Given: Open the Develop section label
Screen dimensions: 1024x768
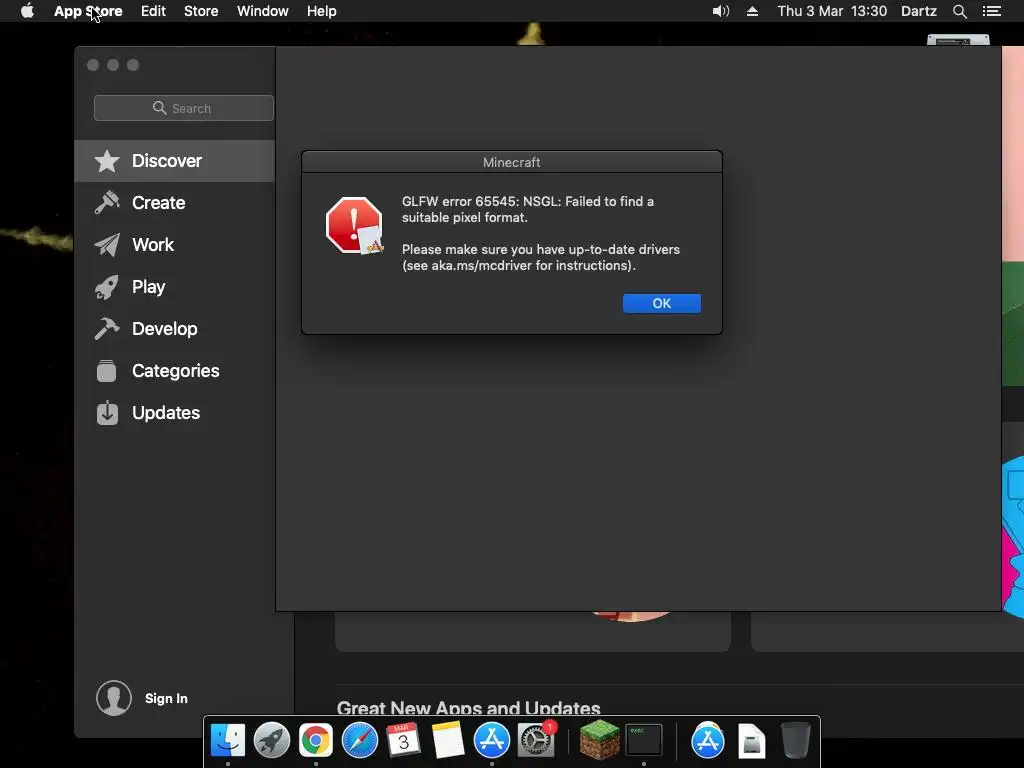Looking at the screenshot, I should point(165,328).
